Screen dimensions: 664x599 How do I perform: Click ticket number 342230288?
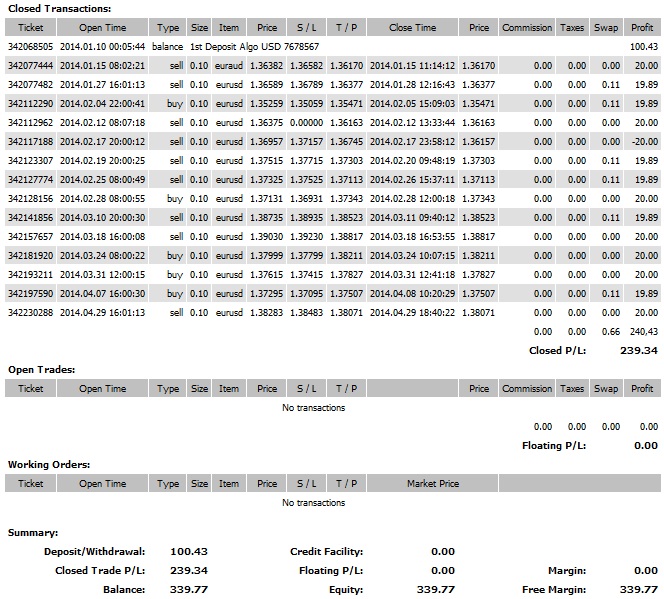(x=30, y=313)
